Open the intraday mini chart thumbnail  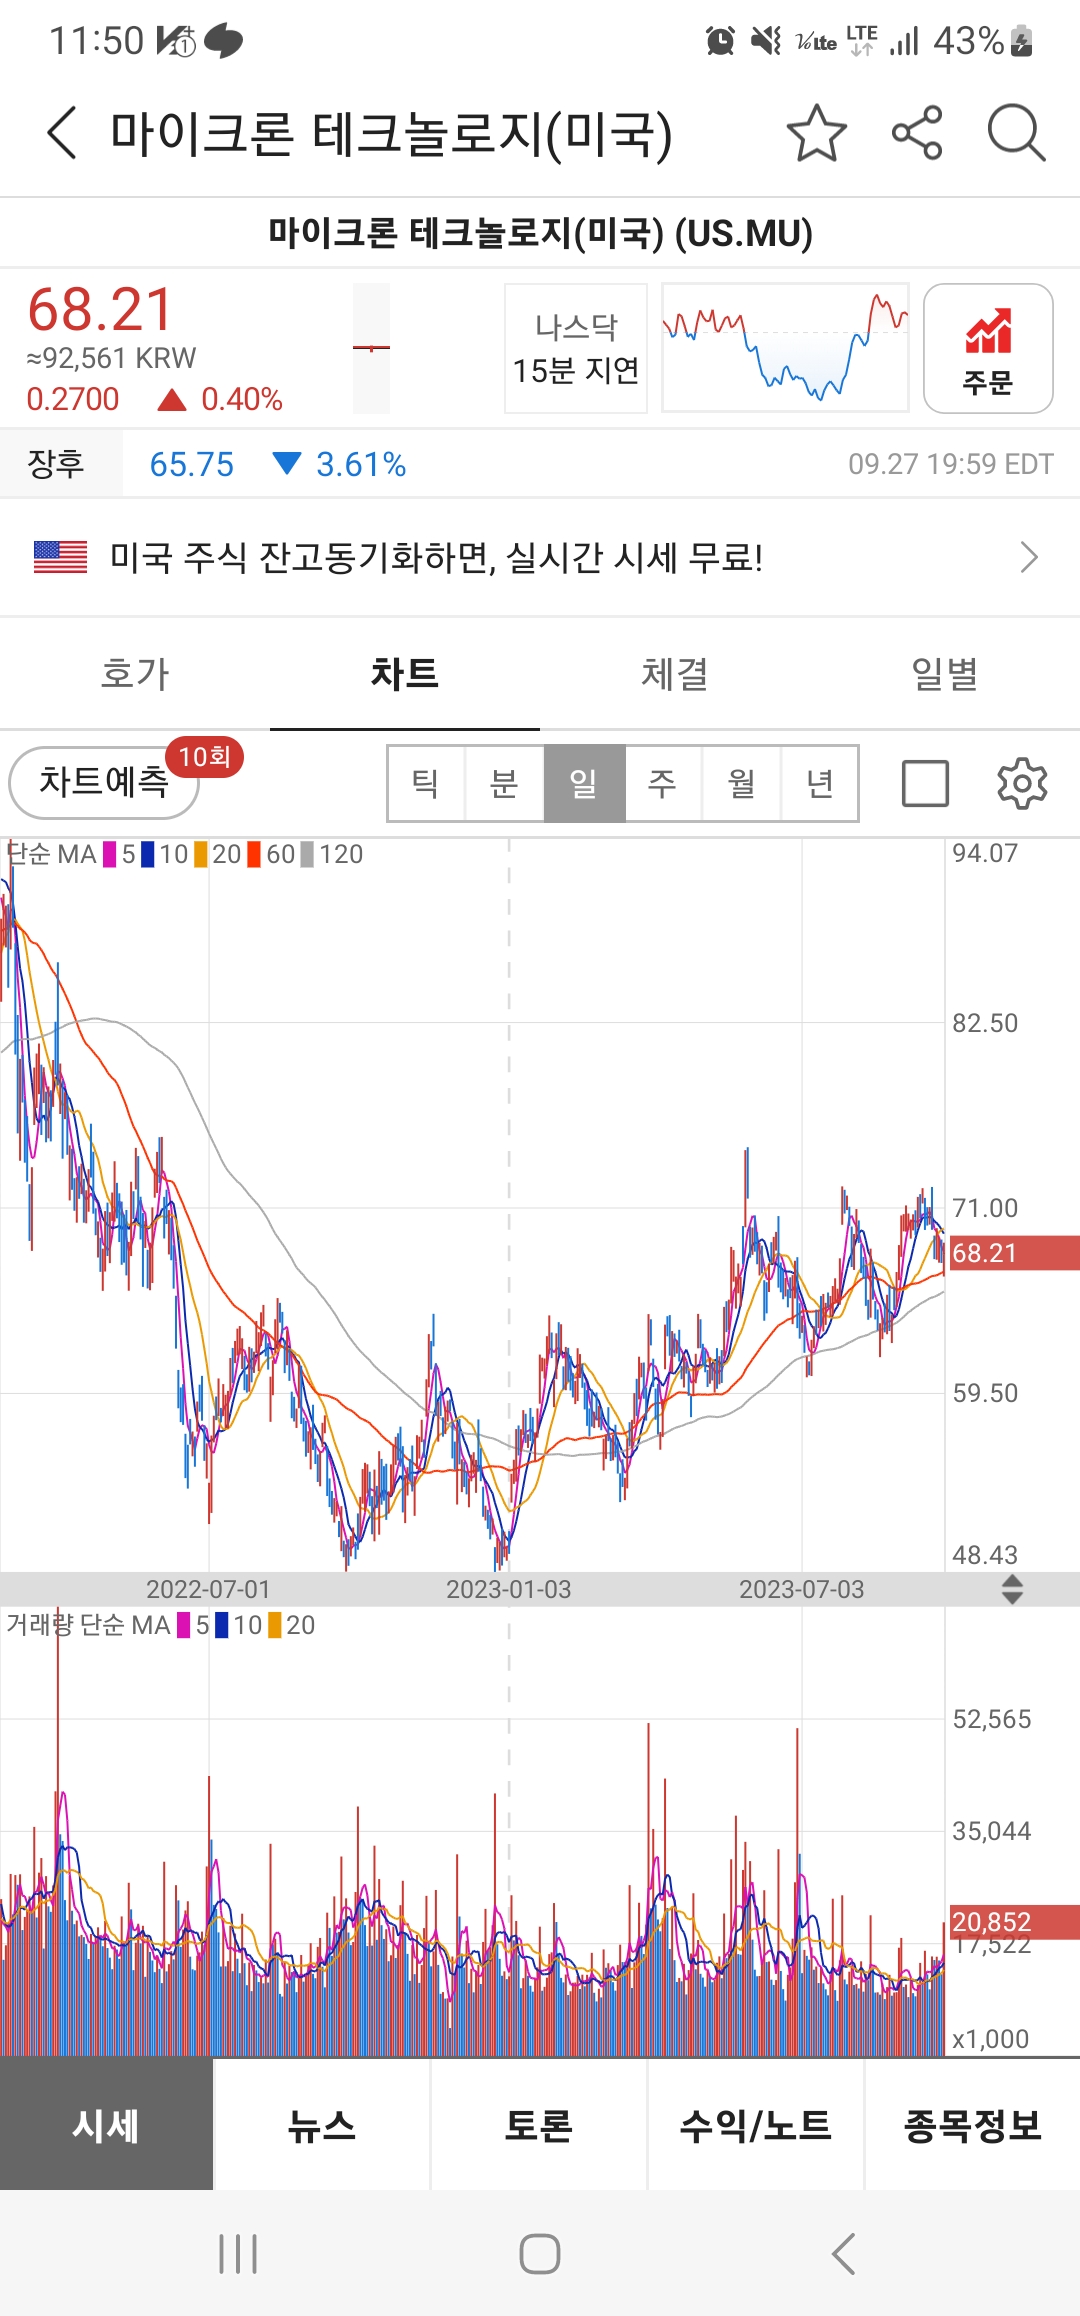click(x=785, y=348)
